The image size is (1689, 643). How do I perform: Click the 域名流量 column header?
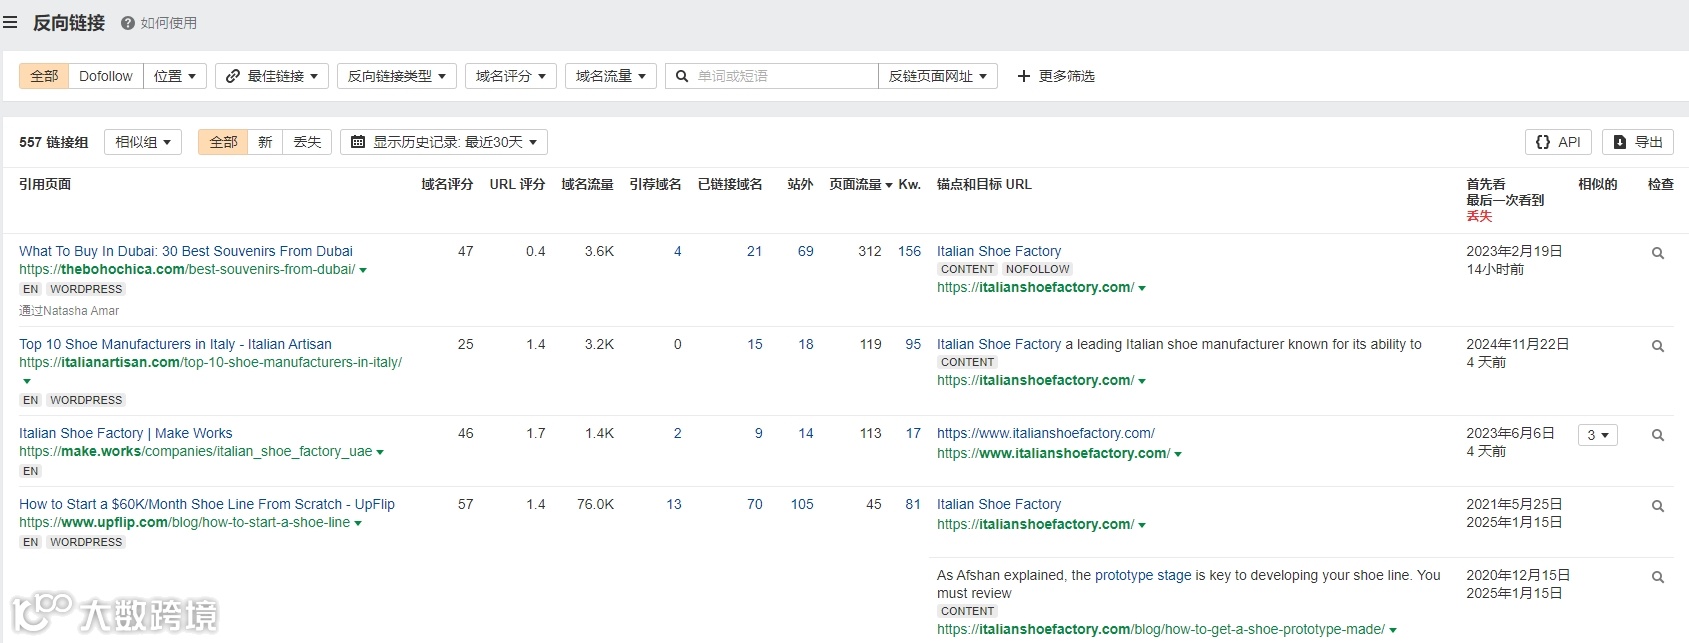pyautogui.click(x=587, y=184)
